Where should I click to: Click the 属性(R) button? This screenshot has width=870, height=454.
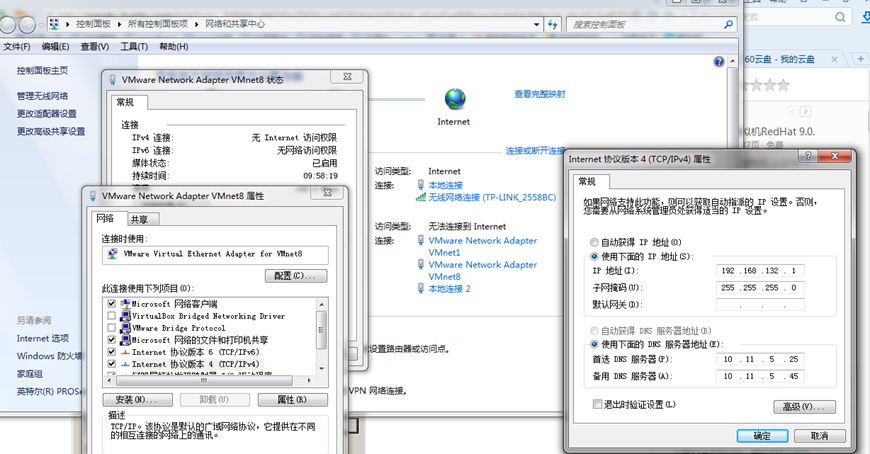[x=292, y=400]
